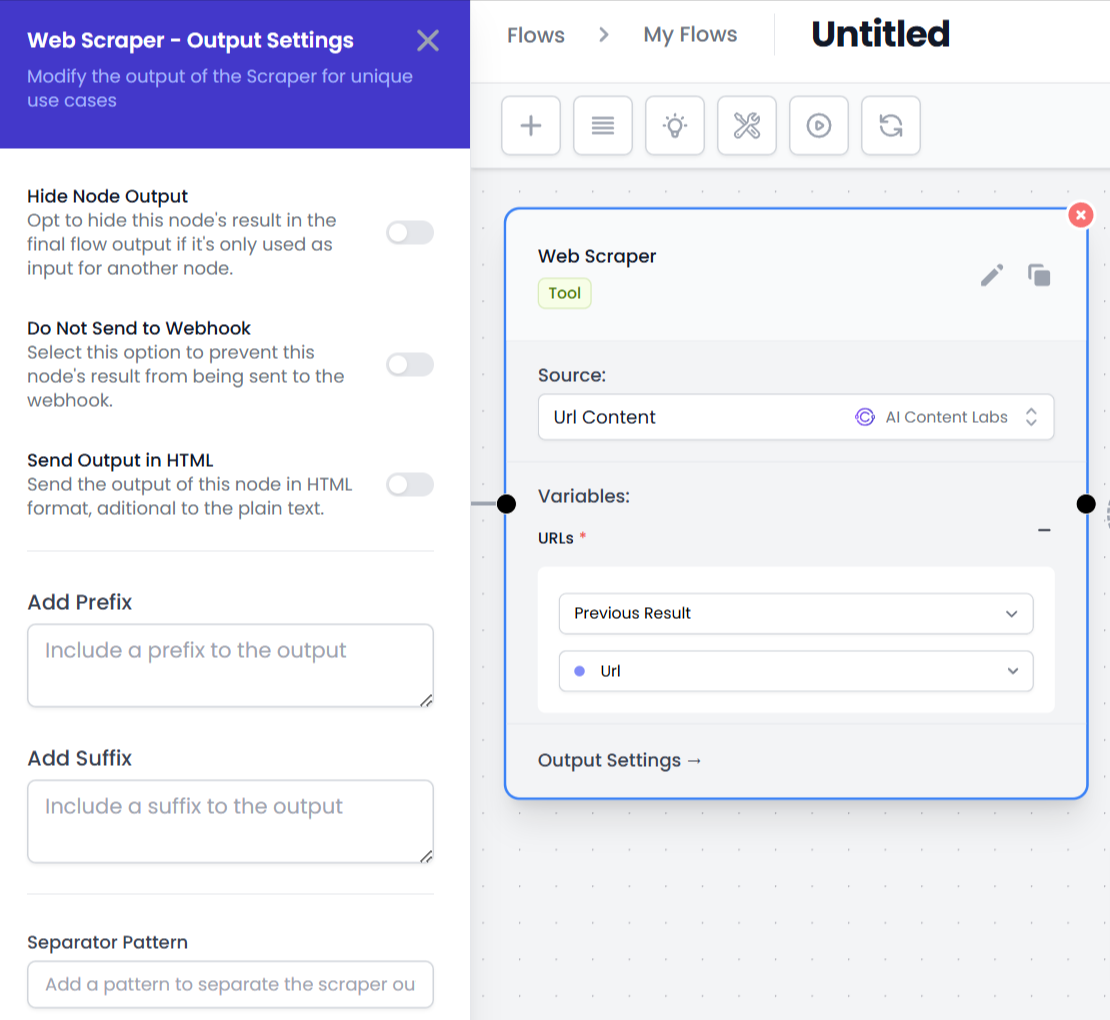This screenshot has height=1020, width=1110.
Task: Edit Web Scraper node name pencil icon
Action: [x=992, y=275]
